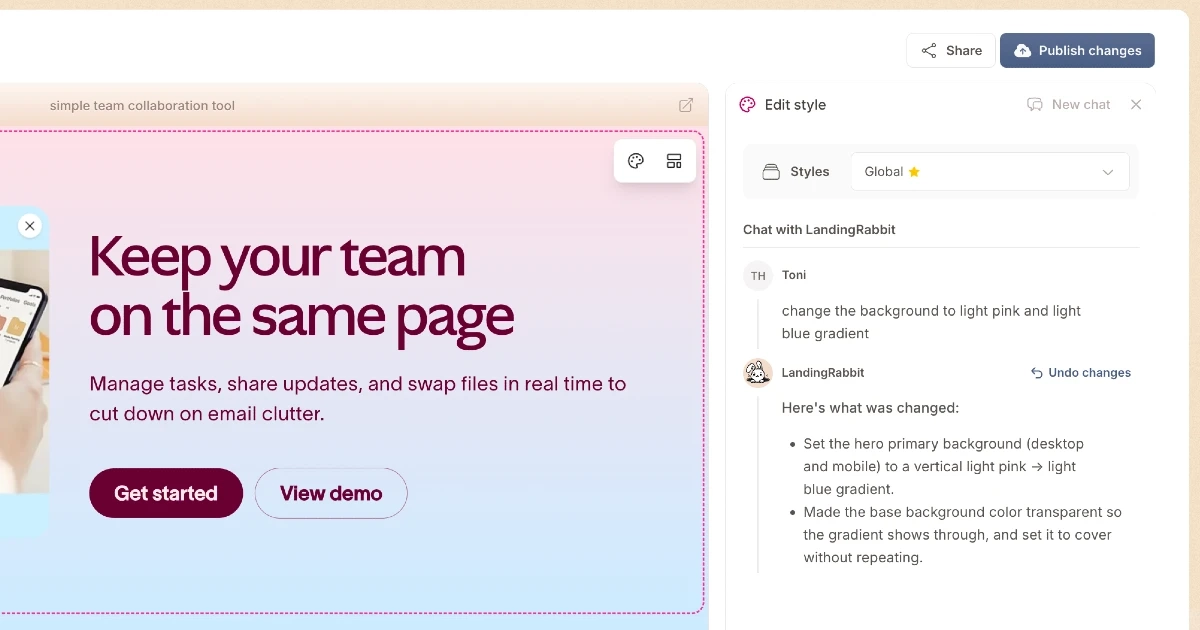Screen dimensions: 1200x630
Task: Click the layout icon on hero section
Action: tap(674, 161)
